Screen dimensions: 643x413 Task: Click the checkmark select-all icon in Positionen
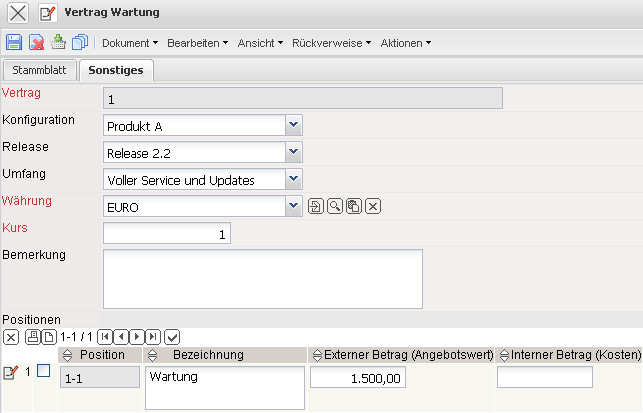click(171, 336)
